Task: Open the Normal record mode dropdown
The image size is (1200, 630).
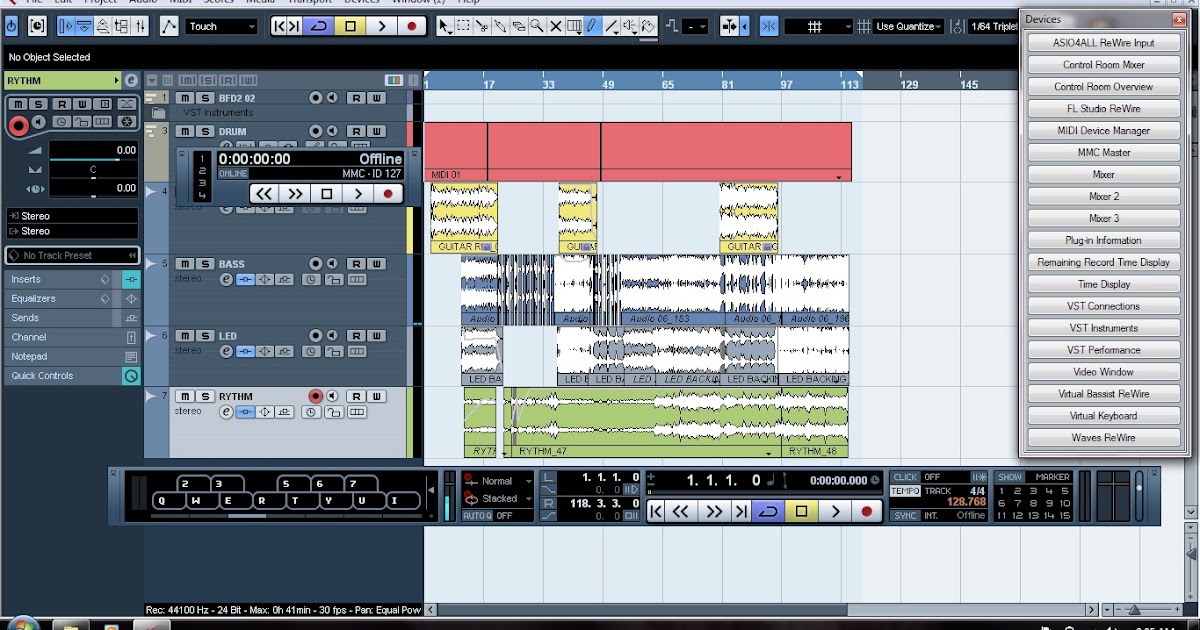Action: click(498, 481)
